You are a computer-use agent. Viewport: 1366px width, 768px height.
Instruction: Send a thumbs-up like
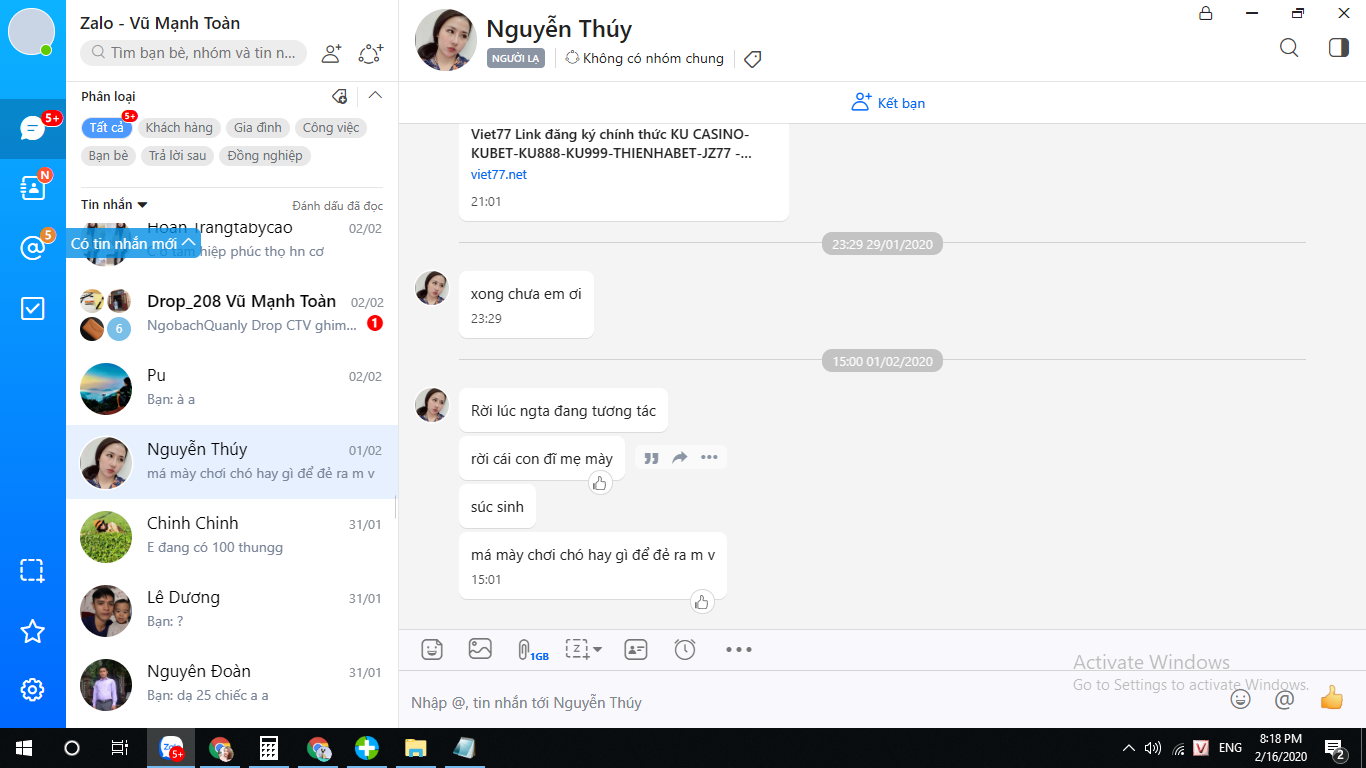1332,697
